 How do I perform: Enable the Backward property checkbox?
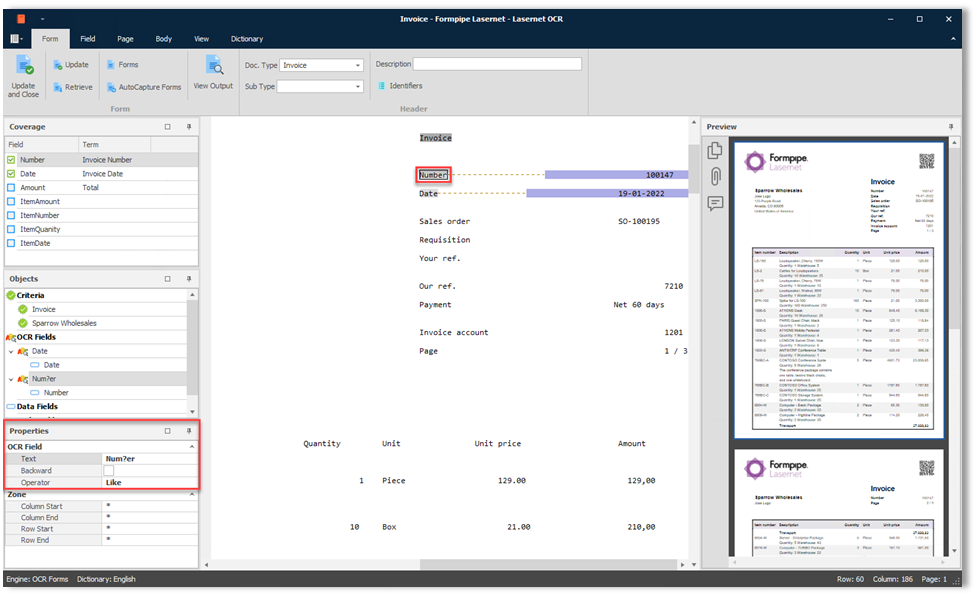(x=109, y=471)
